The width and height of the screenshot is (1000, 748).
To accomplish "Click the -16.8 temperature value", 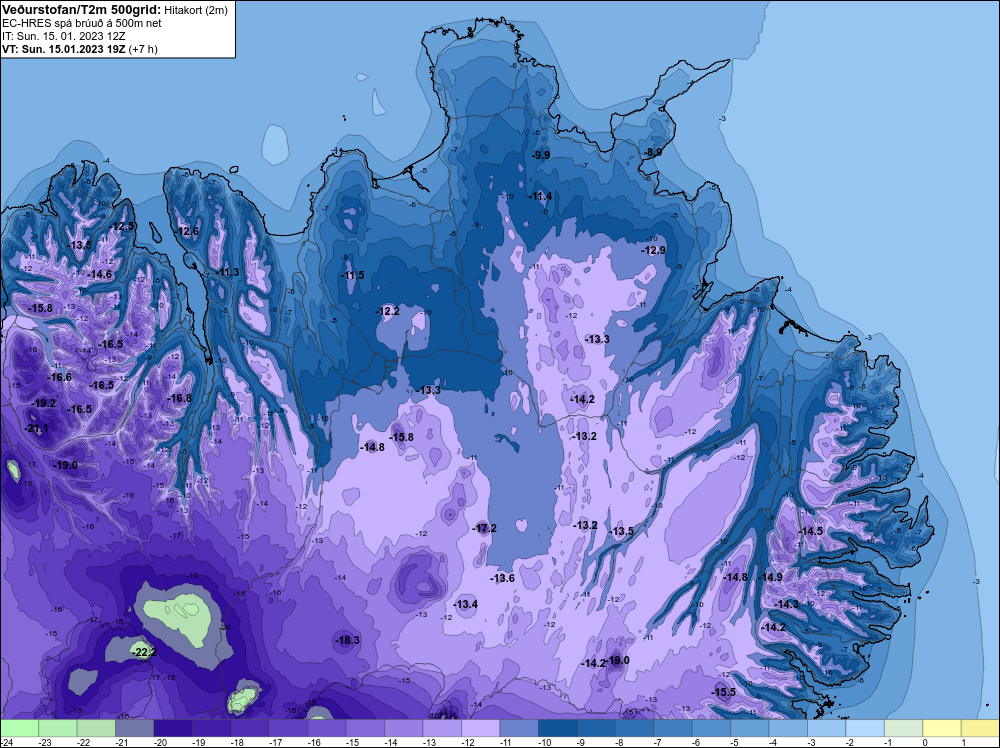I will (179, 398).
